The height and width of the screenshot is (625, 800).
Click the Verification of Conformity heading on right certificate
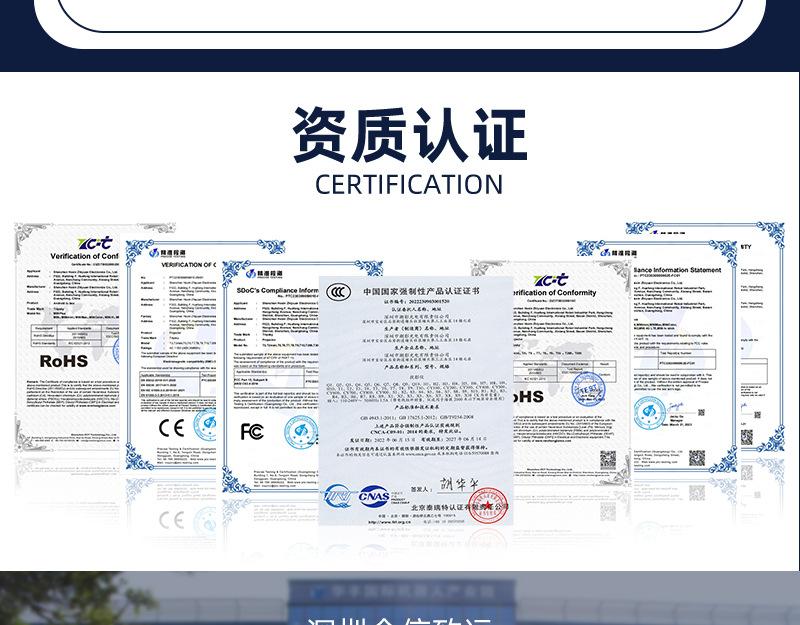click(x=553, y=293)
